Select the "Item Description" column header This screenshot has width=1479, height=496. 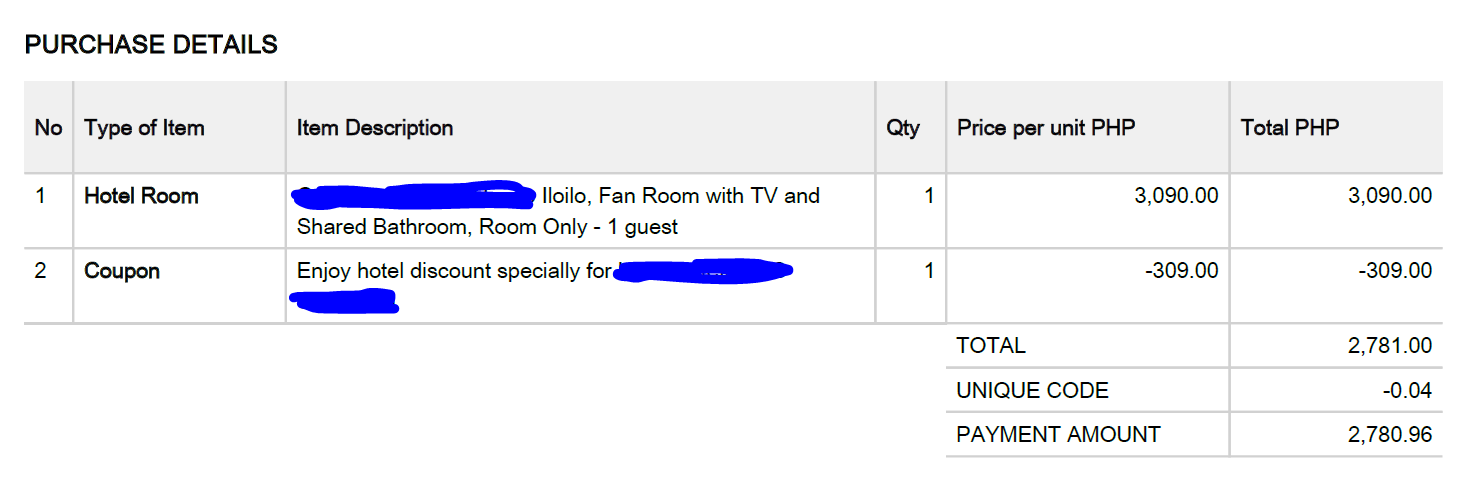coord(375,128)
